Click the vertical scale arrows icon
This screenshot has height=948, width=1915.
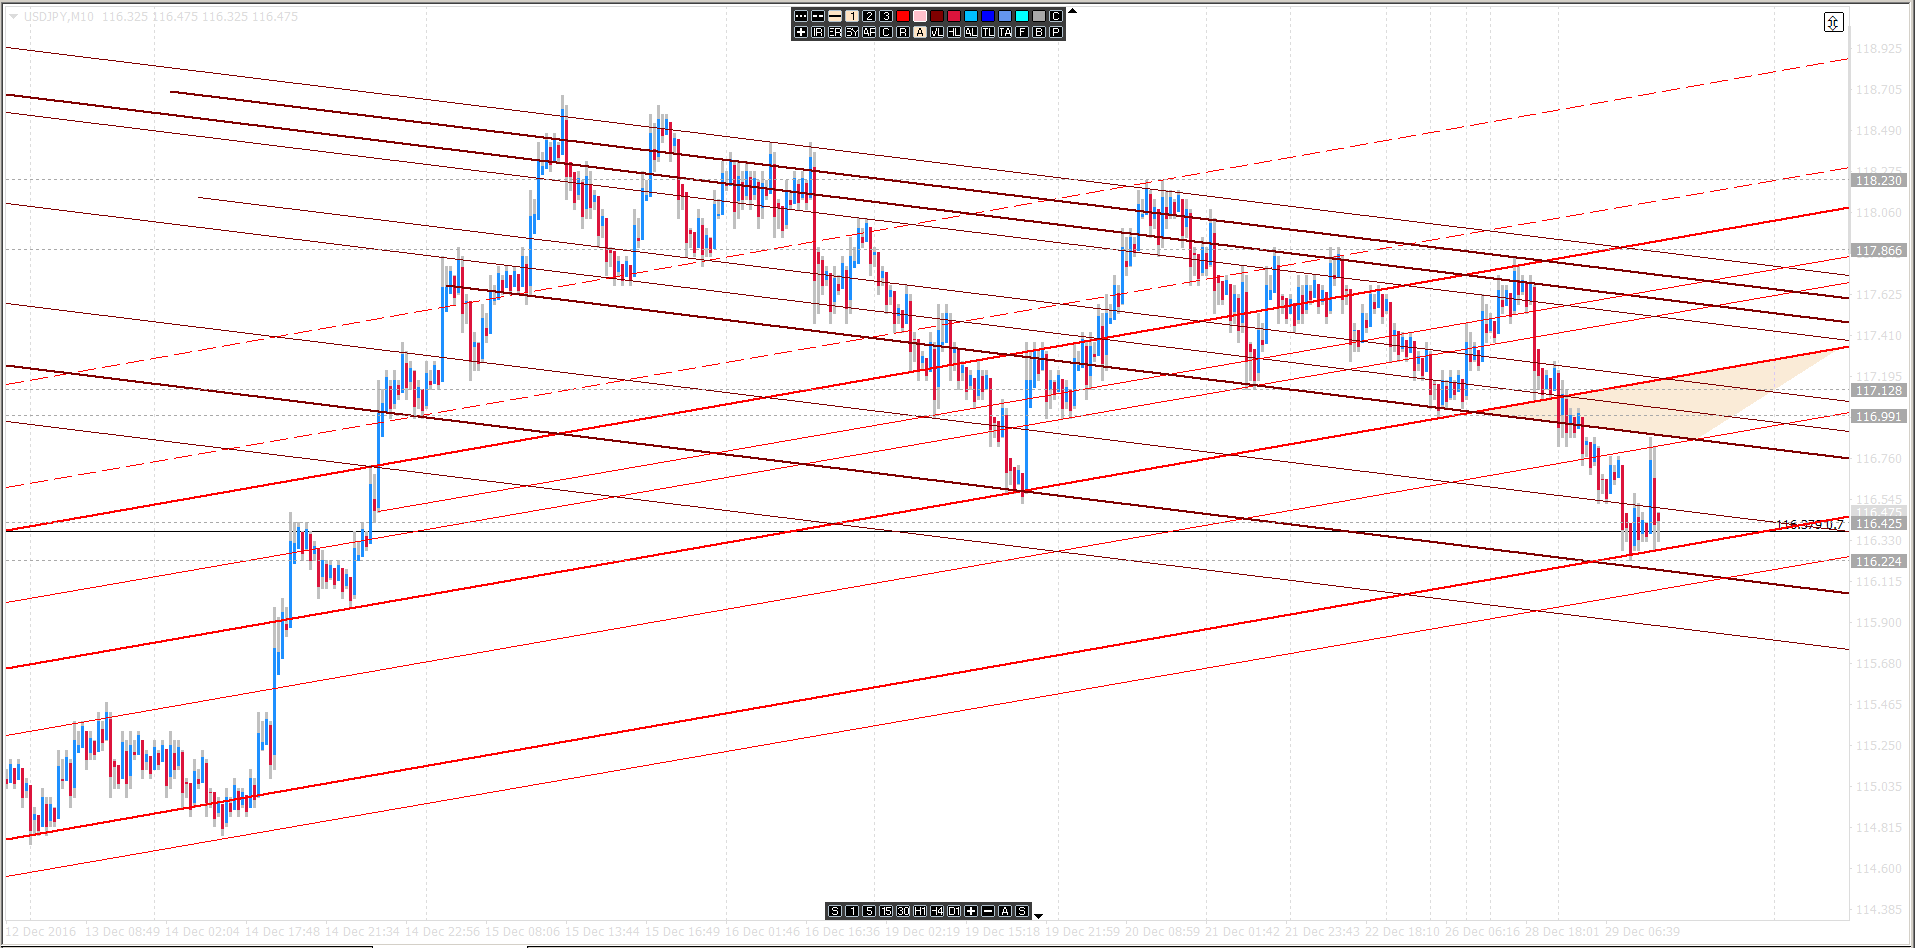(x=1833, y=22)
